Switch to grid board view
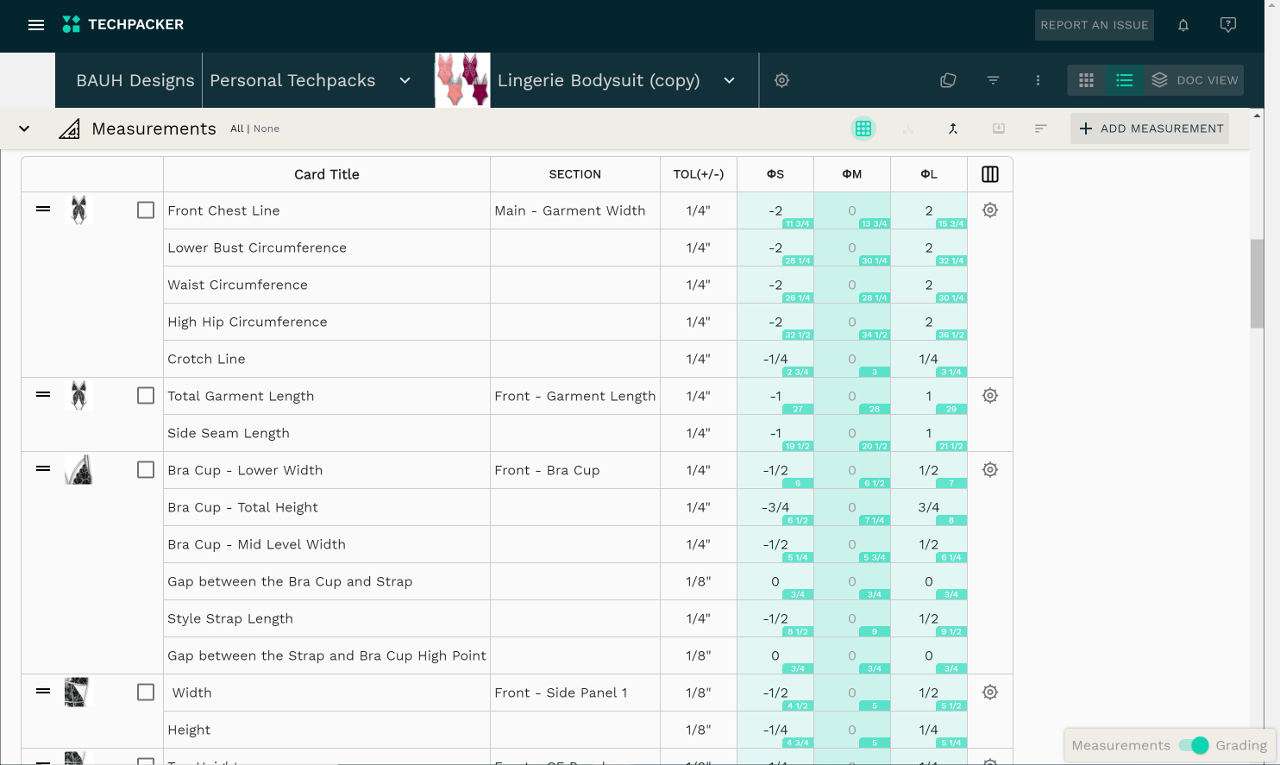The height and width of the screenshot is (765, 1280). pos(1086,80)
